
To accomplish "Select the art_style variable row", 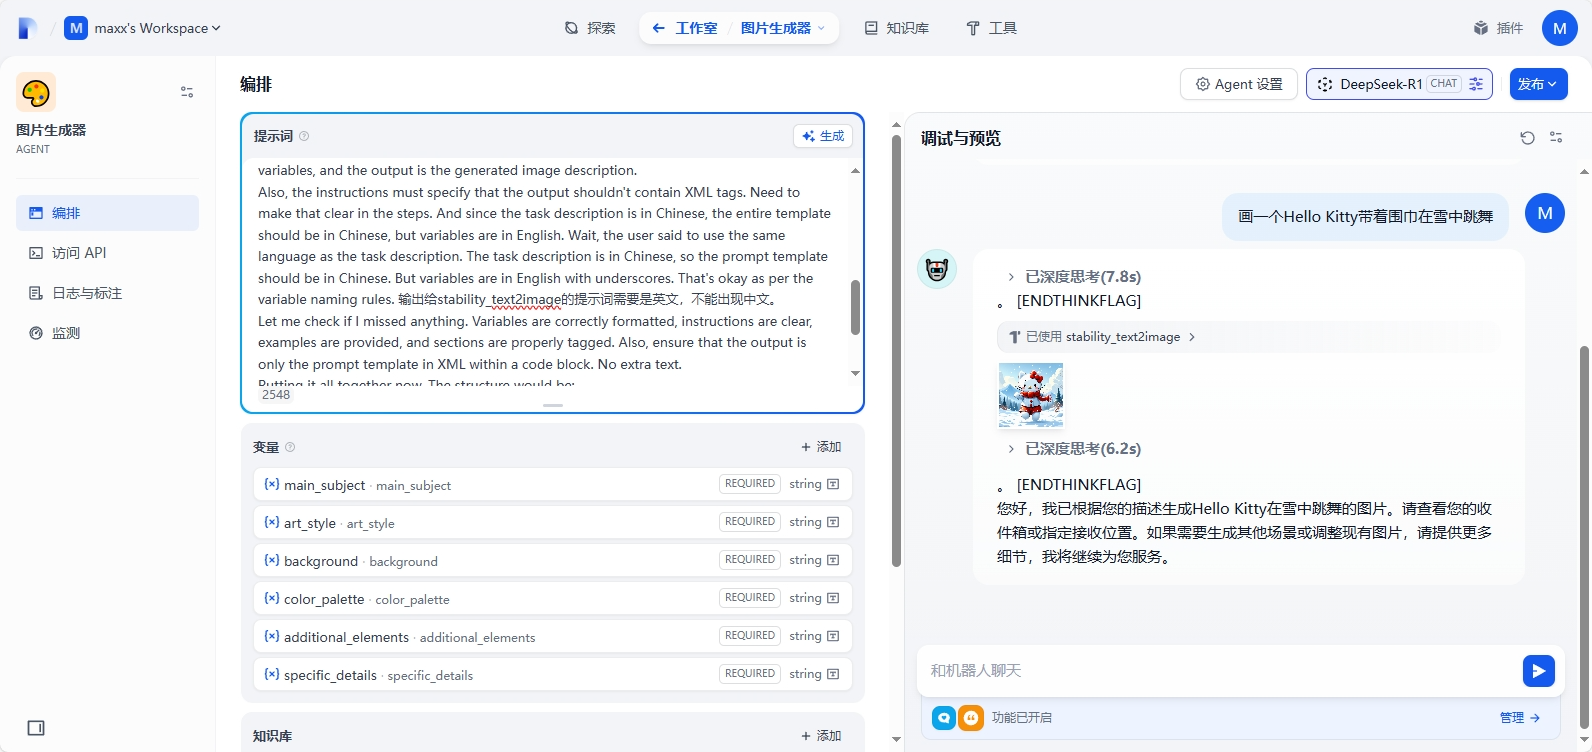I will (553, 522).
